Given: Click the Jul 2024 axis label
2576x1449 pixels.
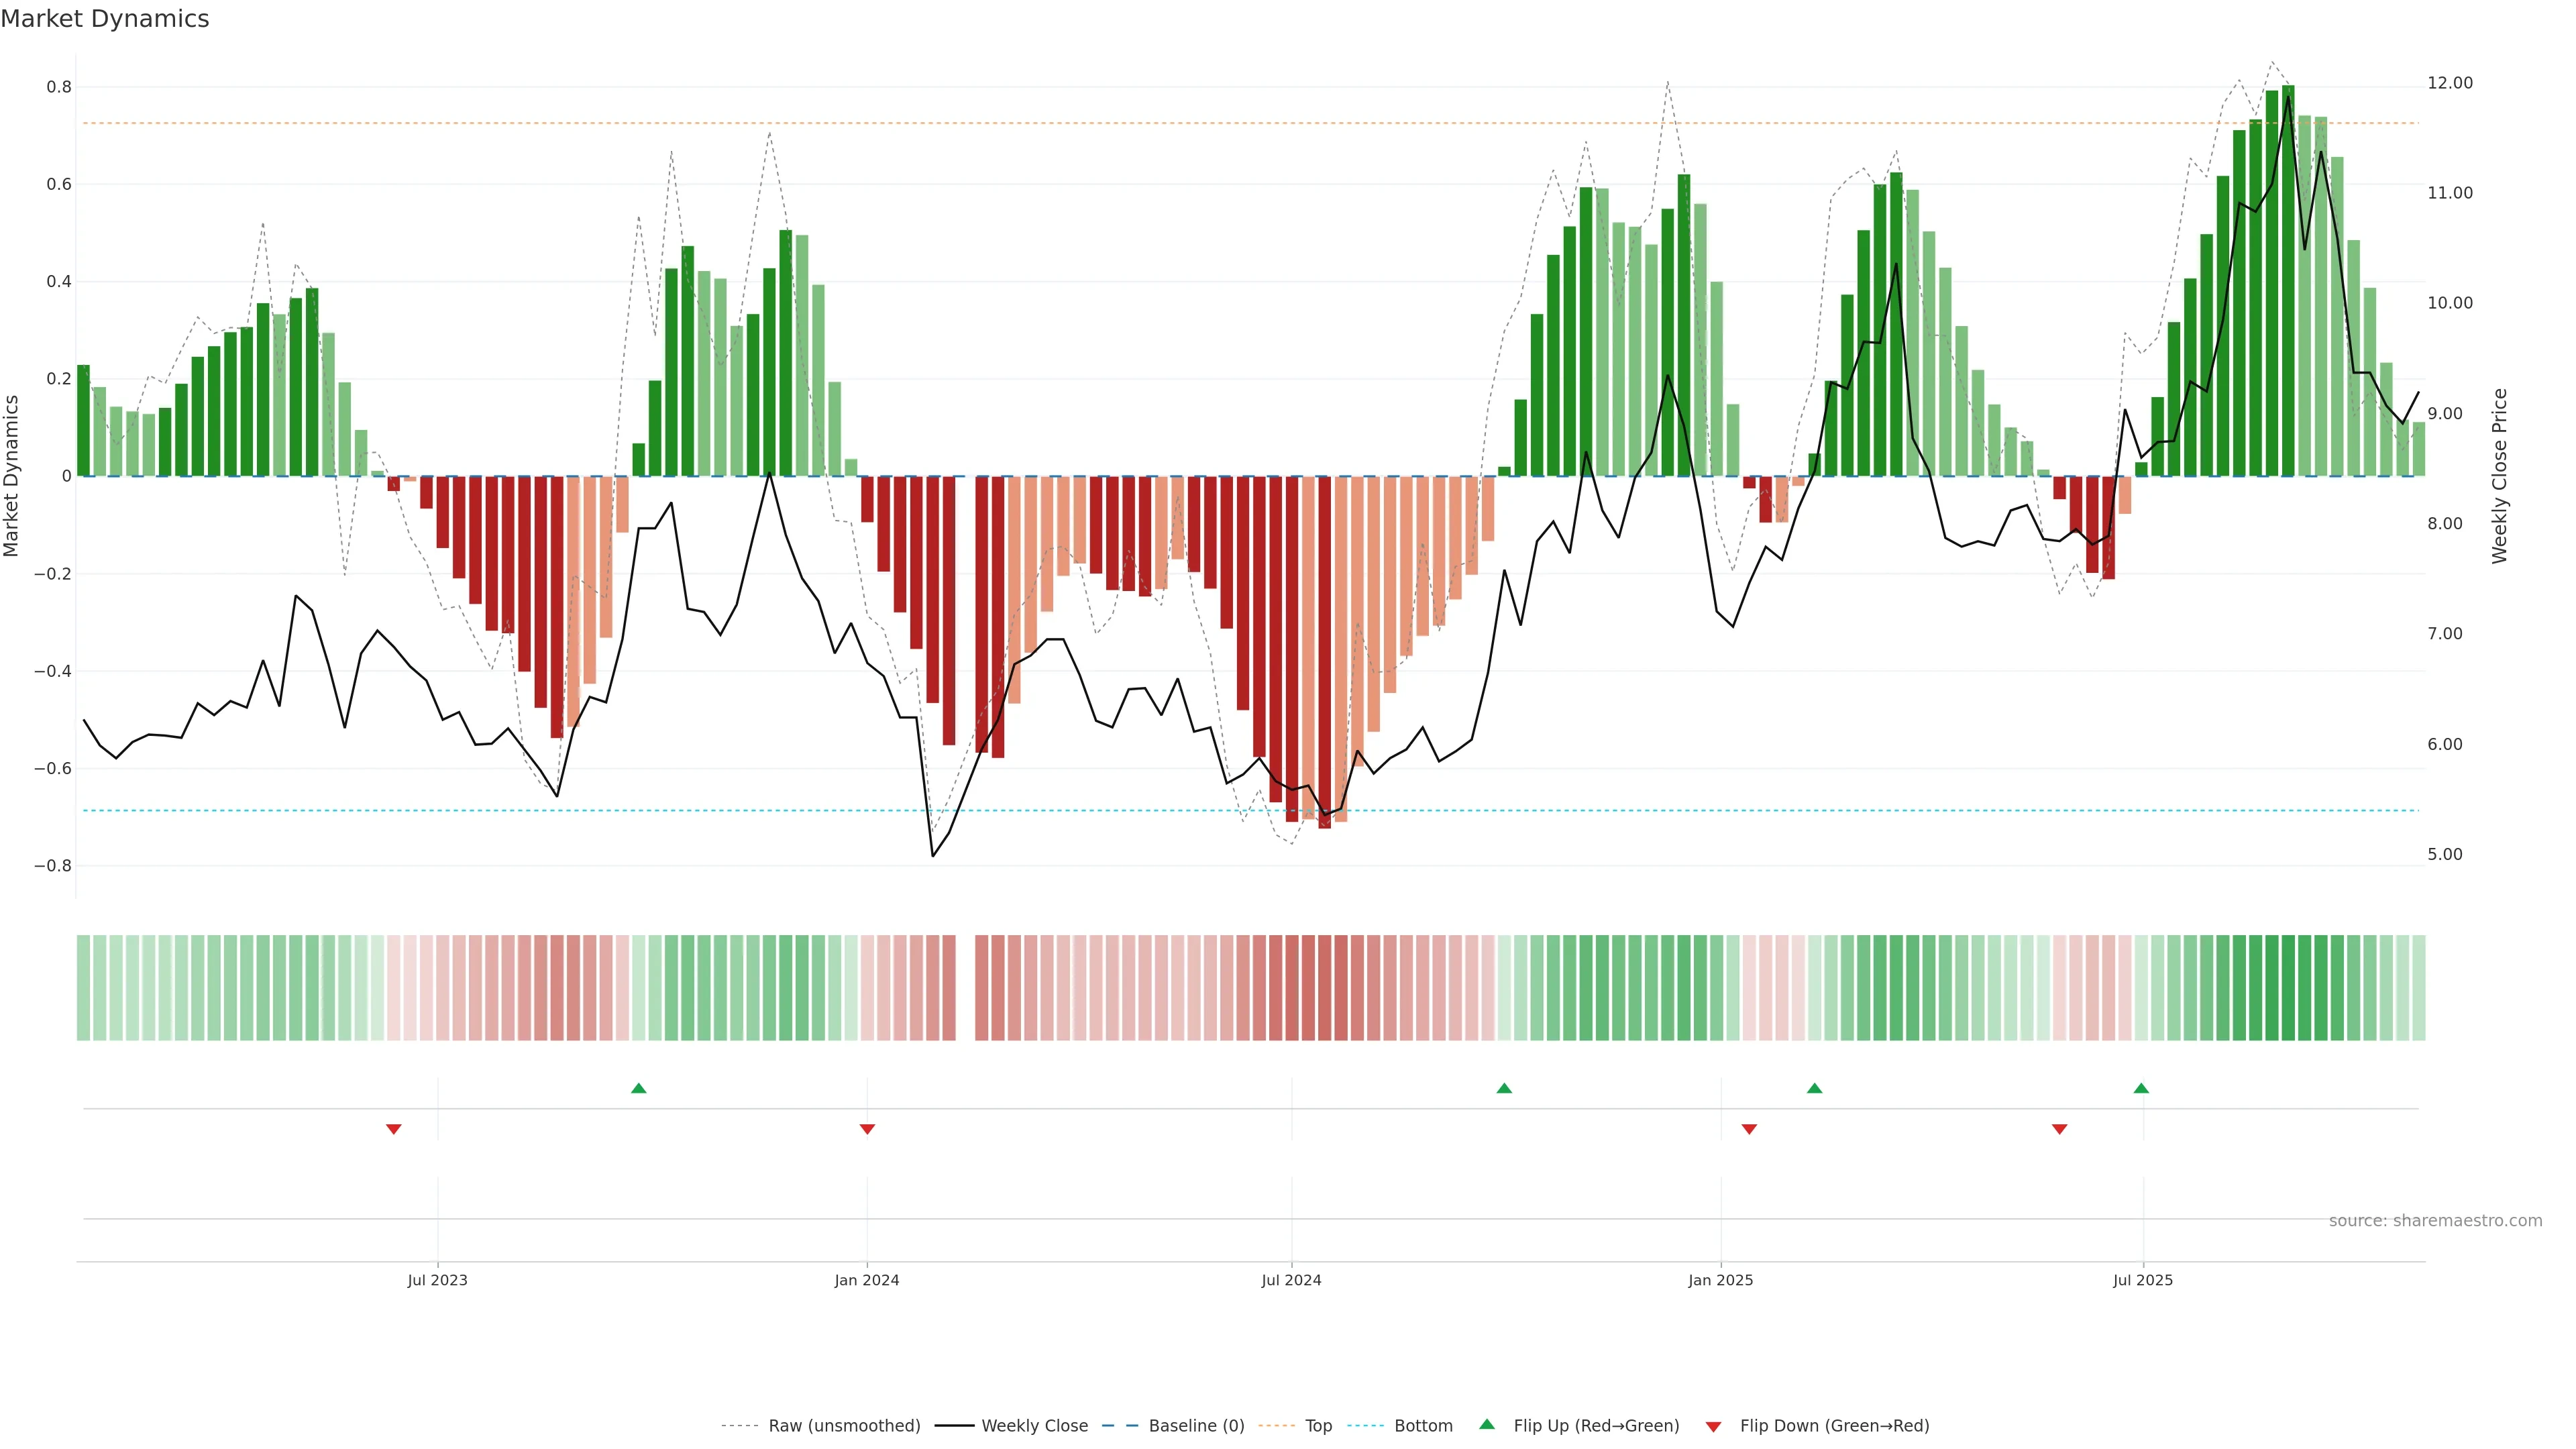Looking at the screenshot, I should (x=1291, y=1280).
